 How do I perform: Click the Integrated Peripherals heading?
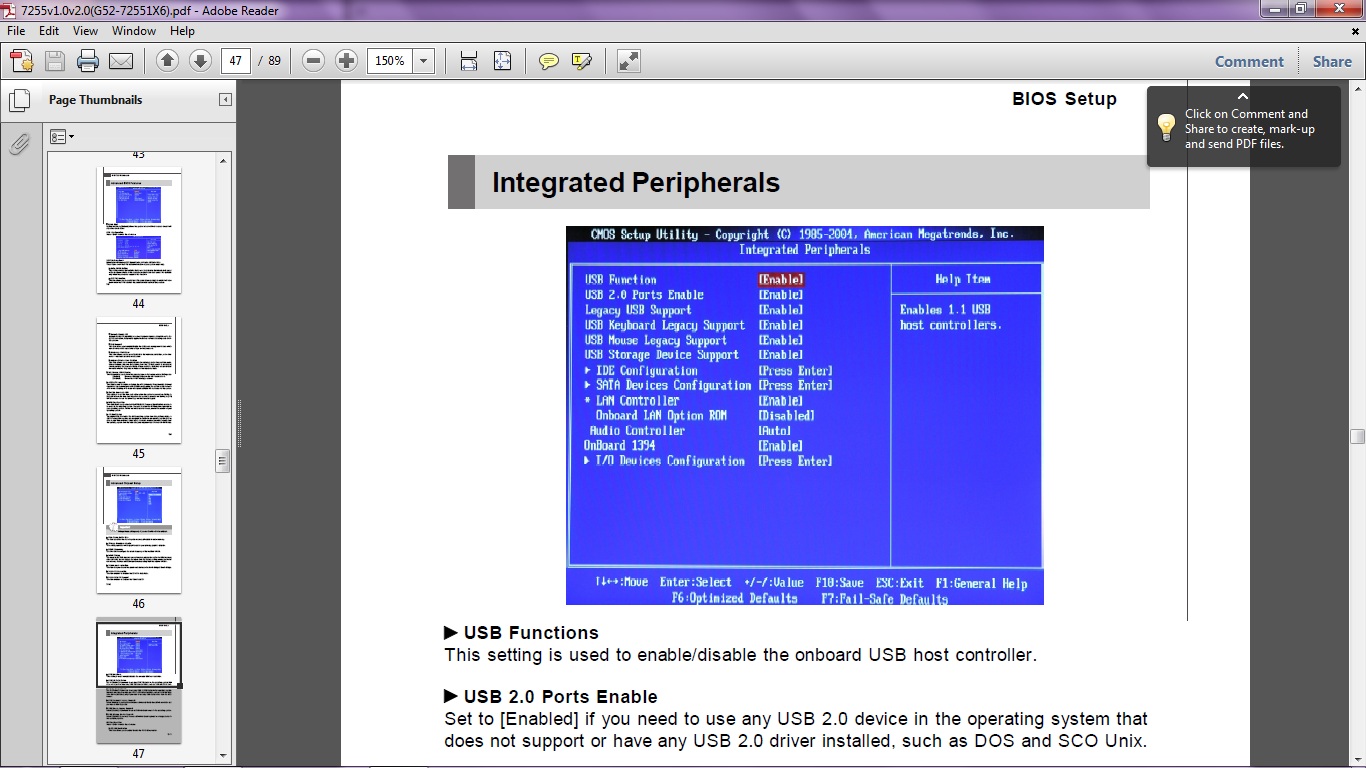tap(636, 183)
